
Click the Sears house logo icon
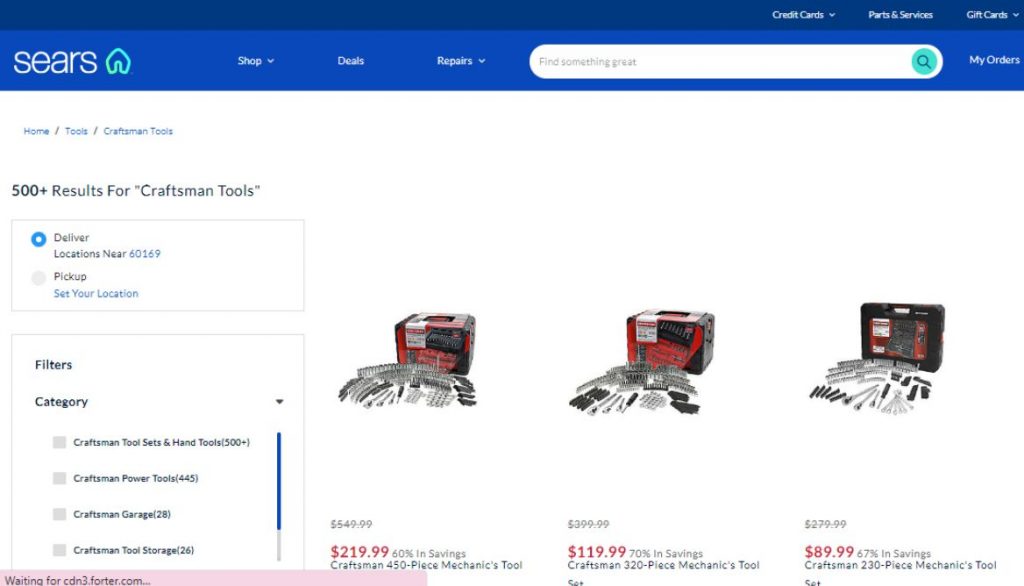click(x=118, y=61)
